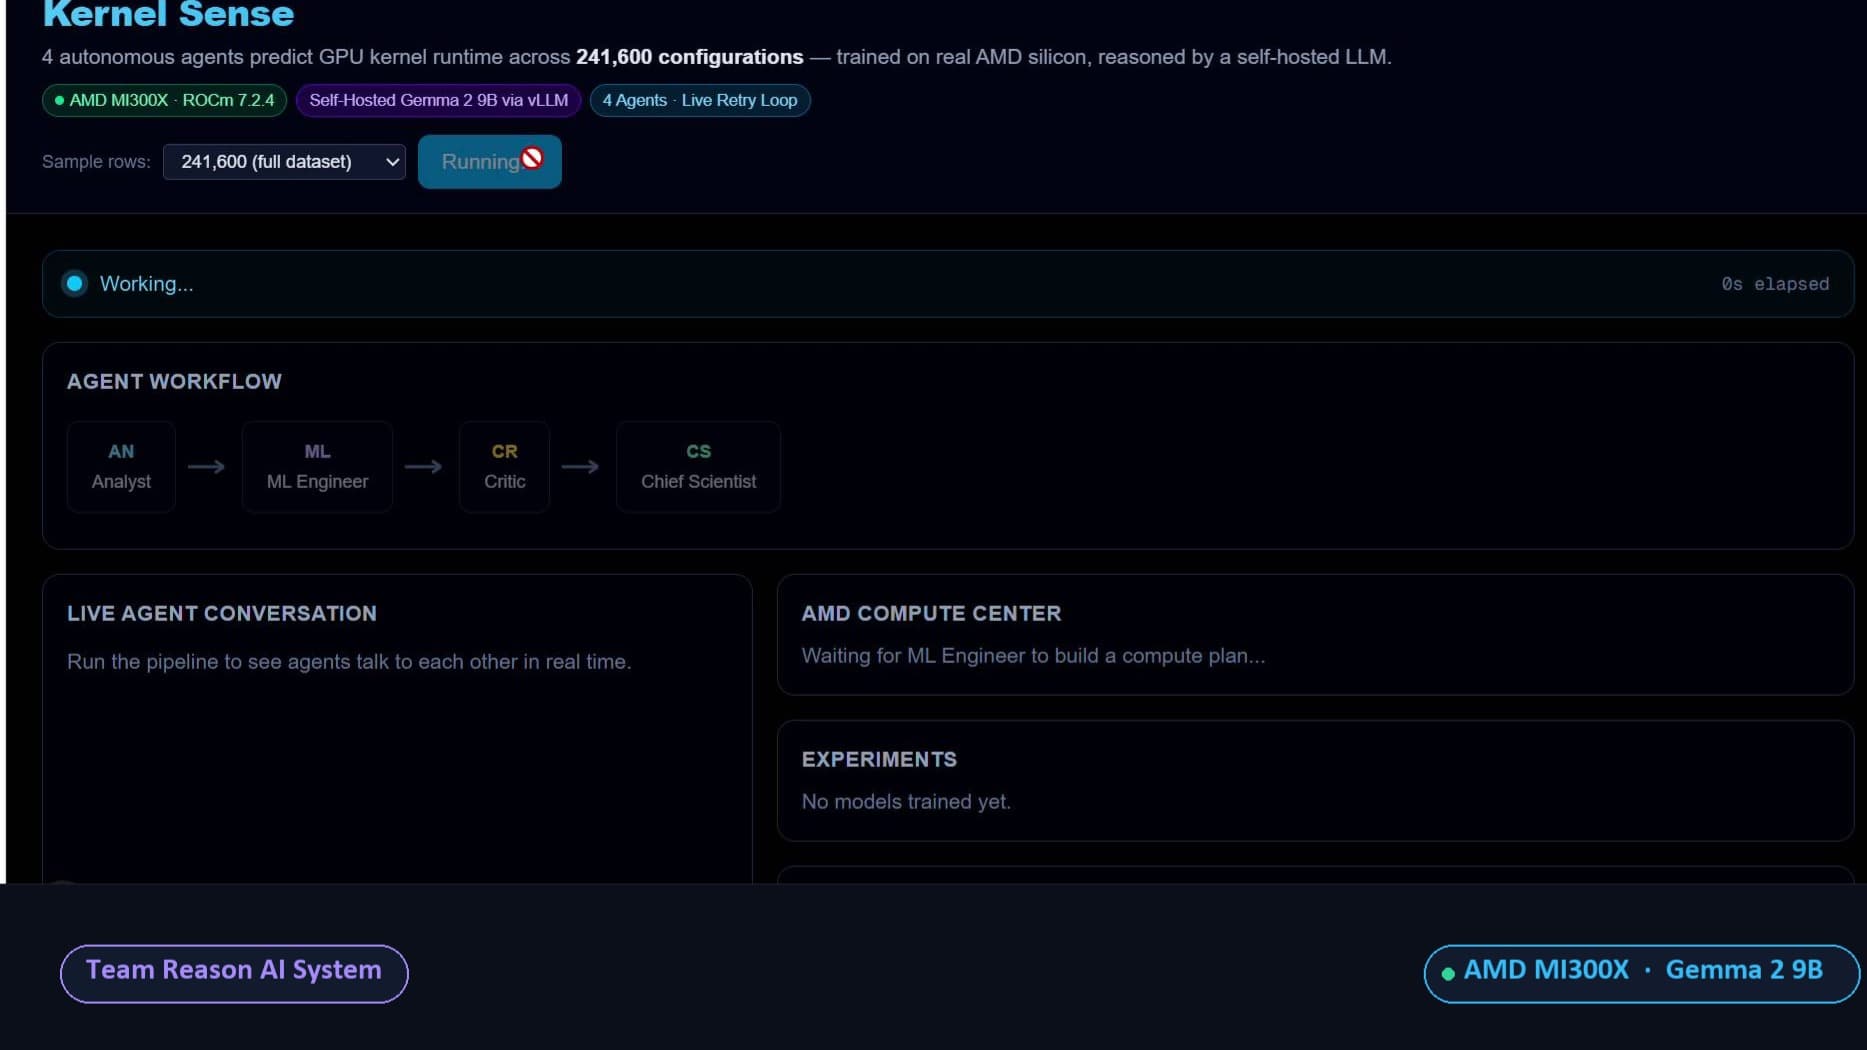Click the Kernel Sense title
Screen dimensions: 1867x1050
[x=168, y=14]
